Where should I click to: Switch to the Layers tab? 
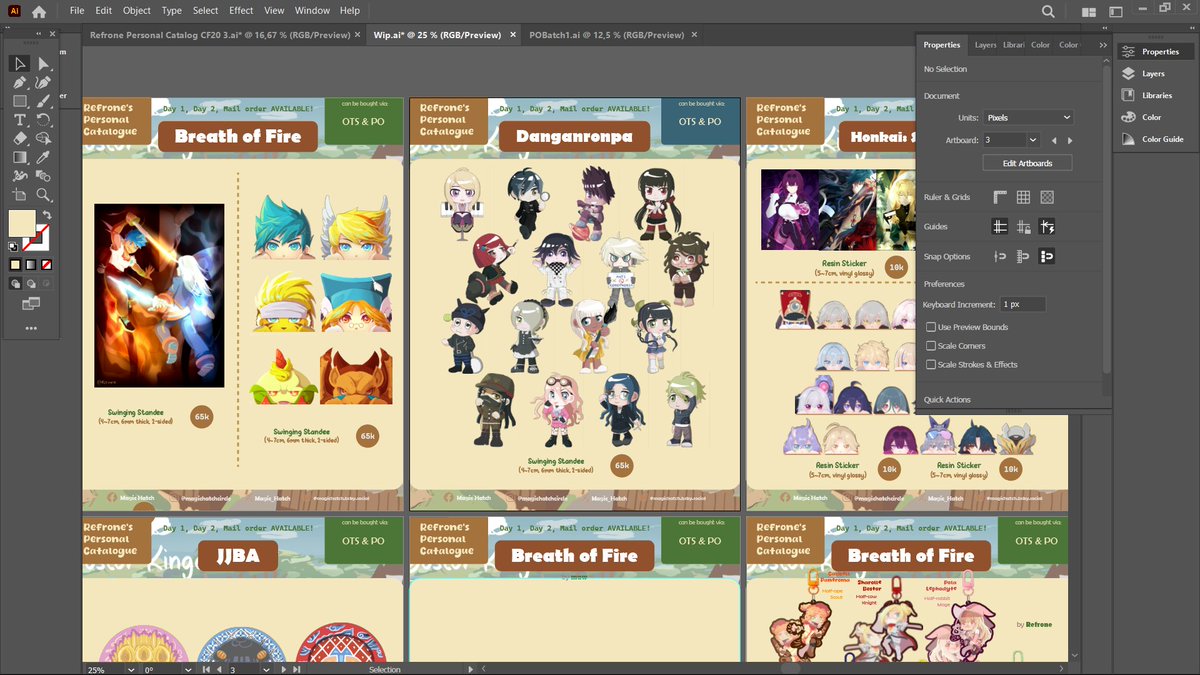[x=985, y=45]
